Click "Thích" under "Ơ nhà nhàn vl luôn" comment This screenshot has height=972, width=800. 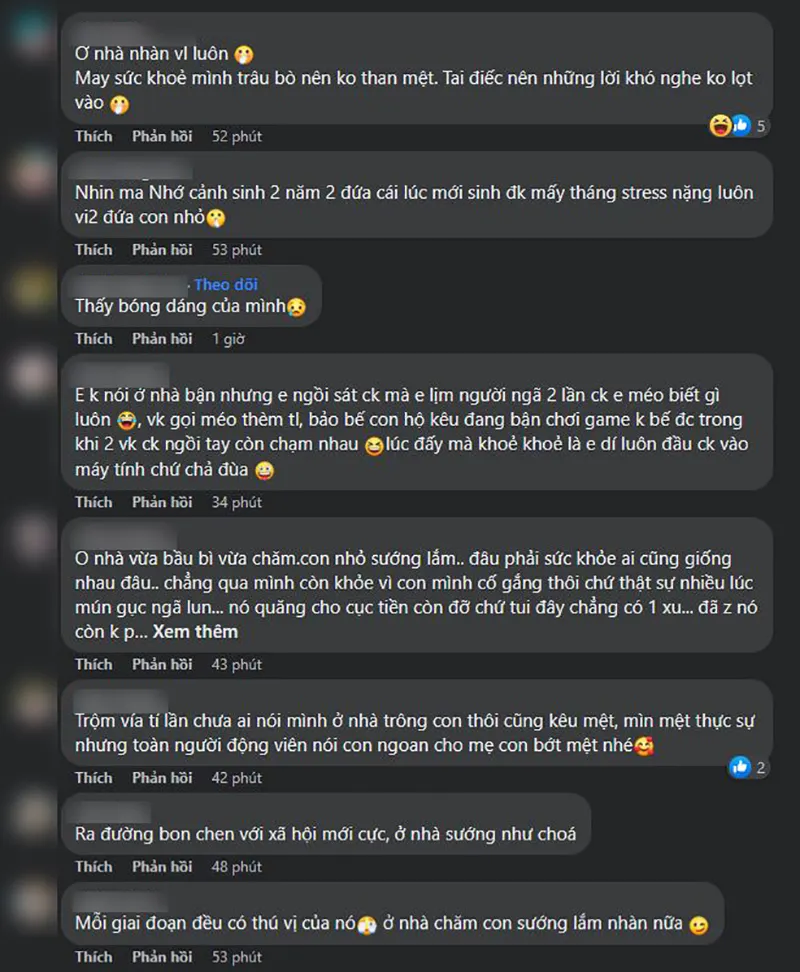coord(94,136)
